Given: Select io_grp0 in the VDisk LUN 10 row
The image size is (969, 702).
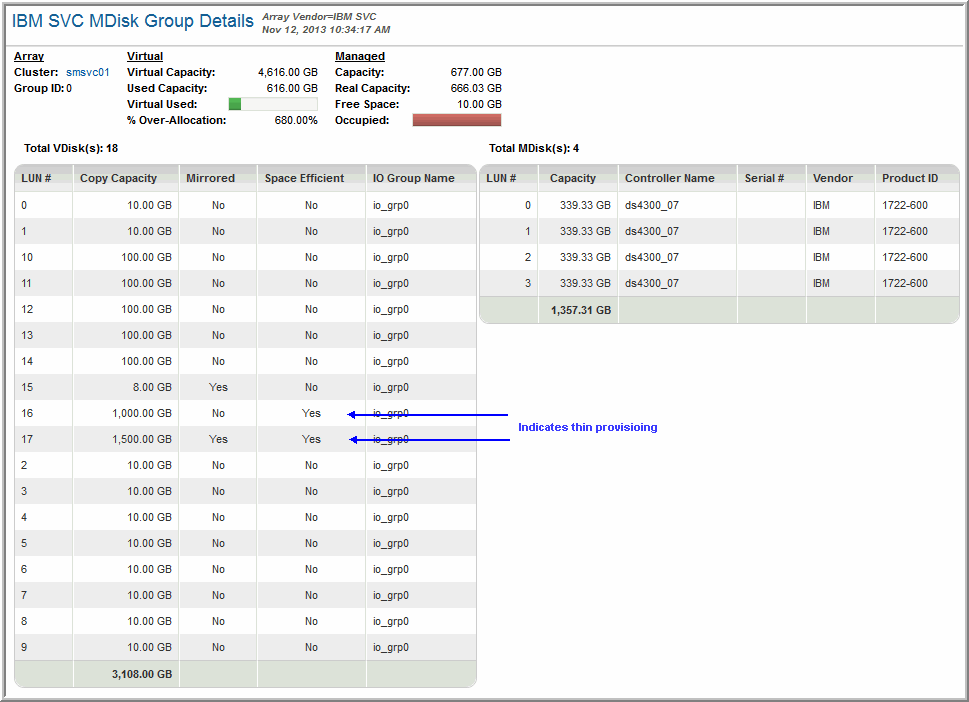Looking at the screenshot, I should coord(391,257).
